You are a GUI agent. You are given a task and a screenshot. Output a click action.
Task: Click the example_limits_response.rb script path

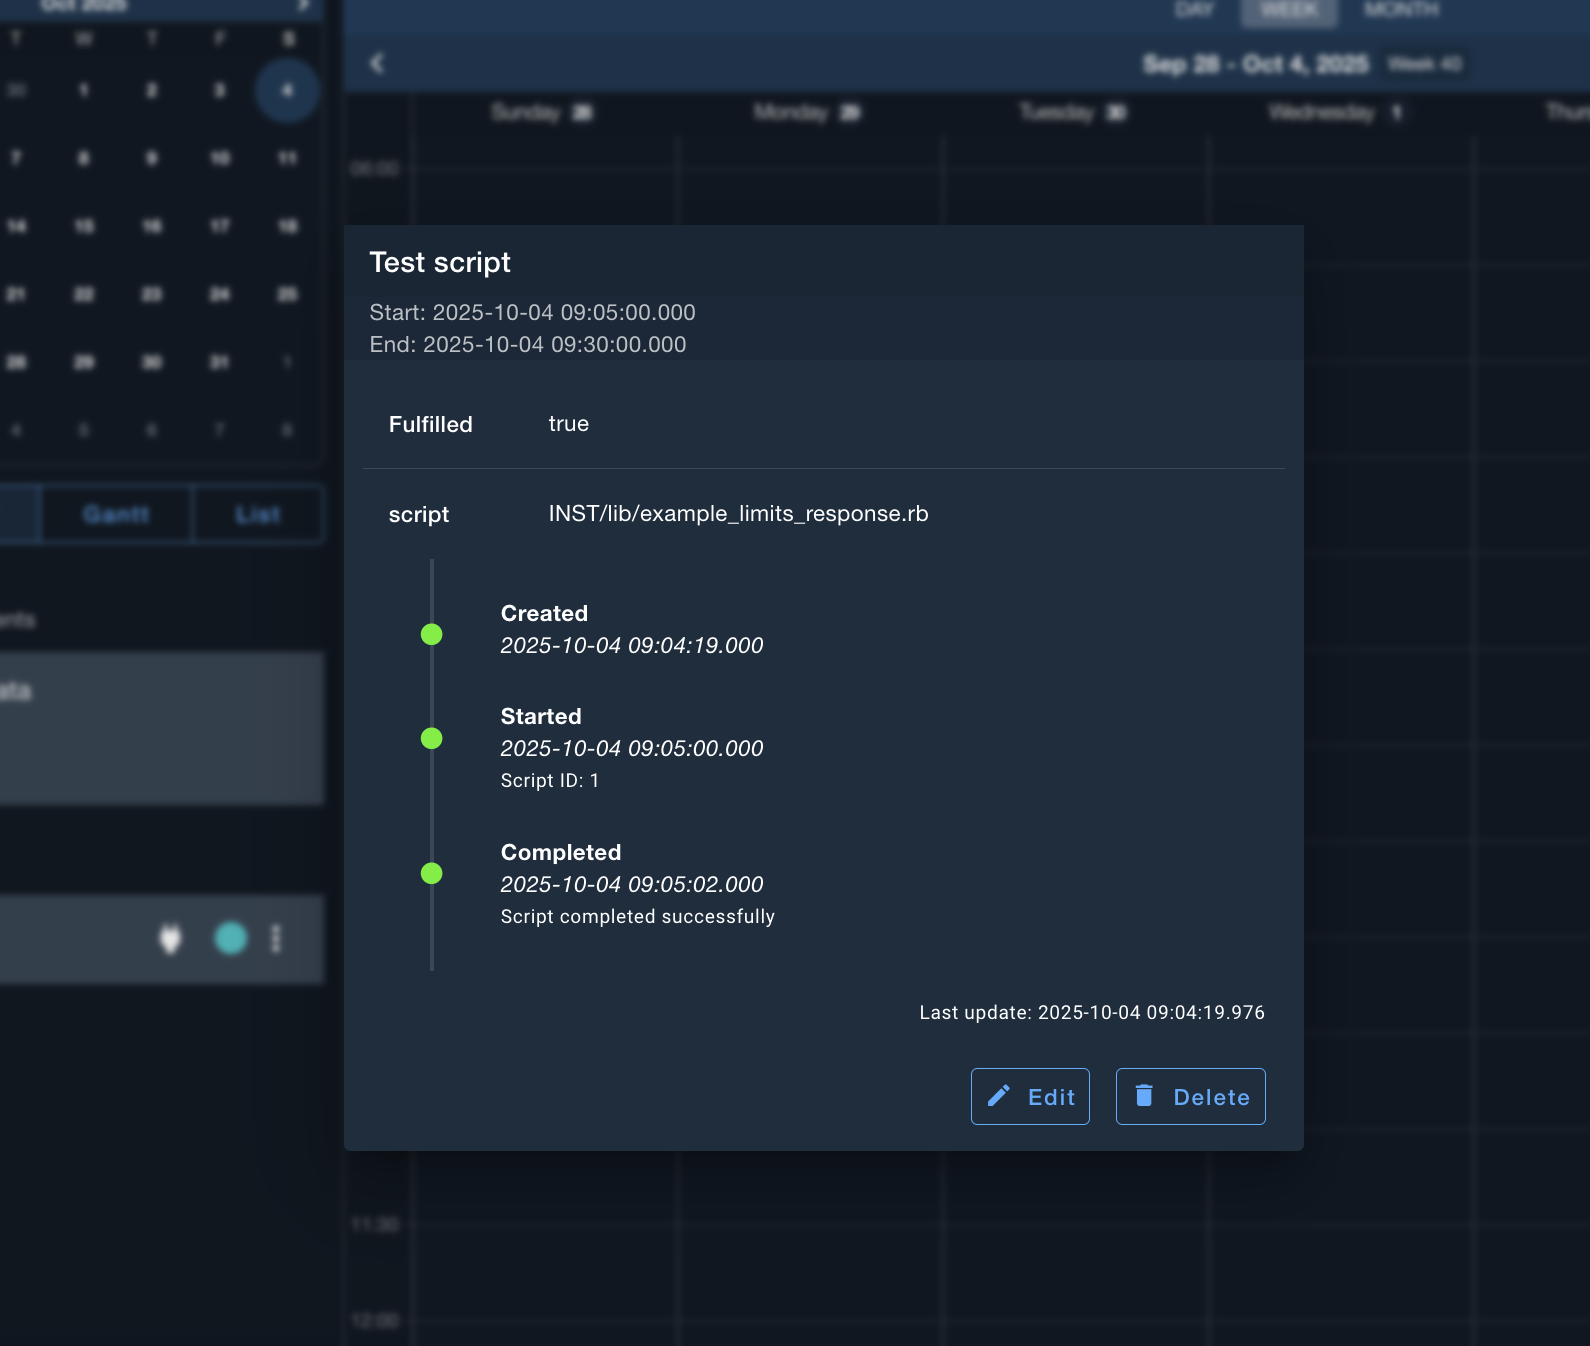coord(738,514)
